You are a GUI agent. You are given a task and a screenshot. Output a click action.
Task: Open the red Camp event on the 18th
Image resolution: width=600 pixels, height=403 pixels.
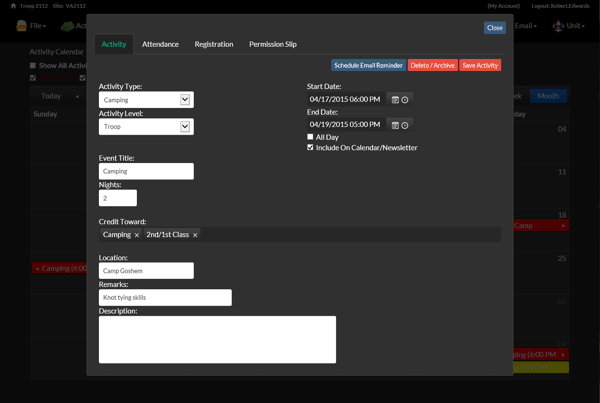point(541,226)
